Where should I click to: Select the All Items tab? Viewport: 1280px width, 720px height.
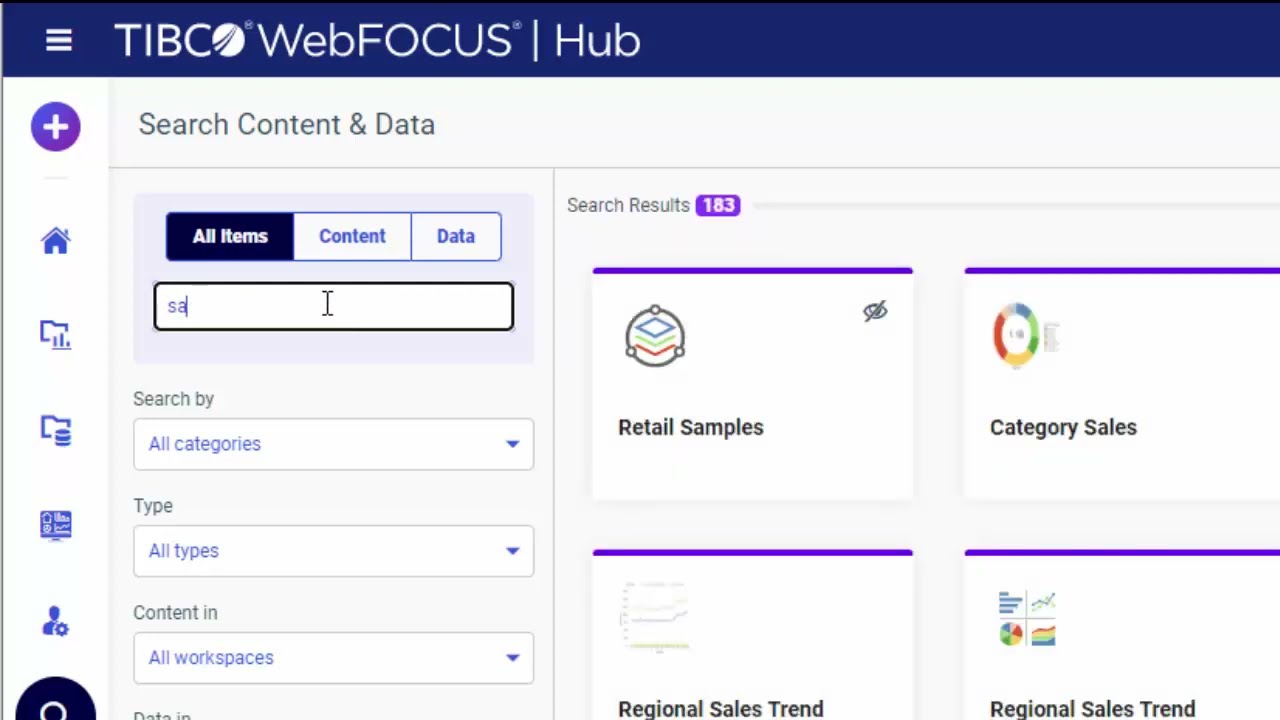click(230, 236)
